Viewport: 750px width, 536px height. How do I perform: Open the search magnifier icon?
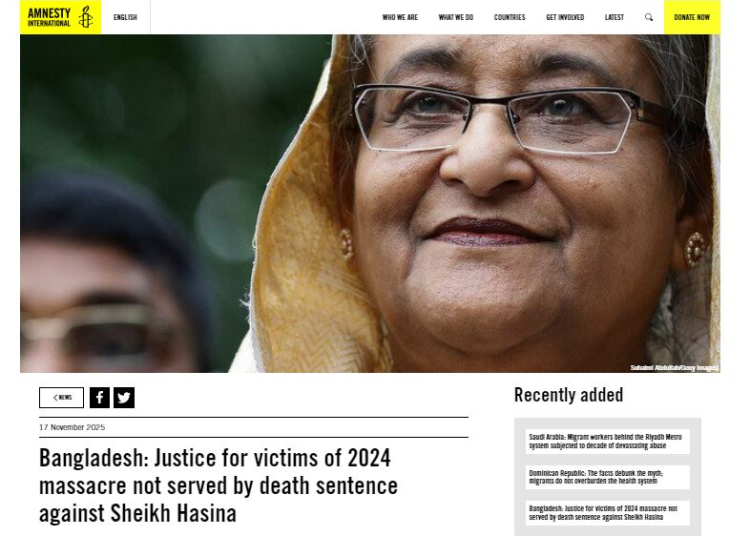click(x=649, y=17)
